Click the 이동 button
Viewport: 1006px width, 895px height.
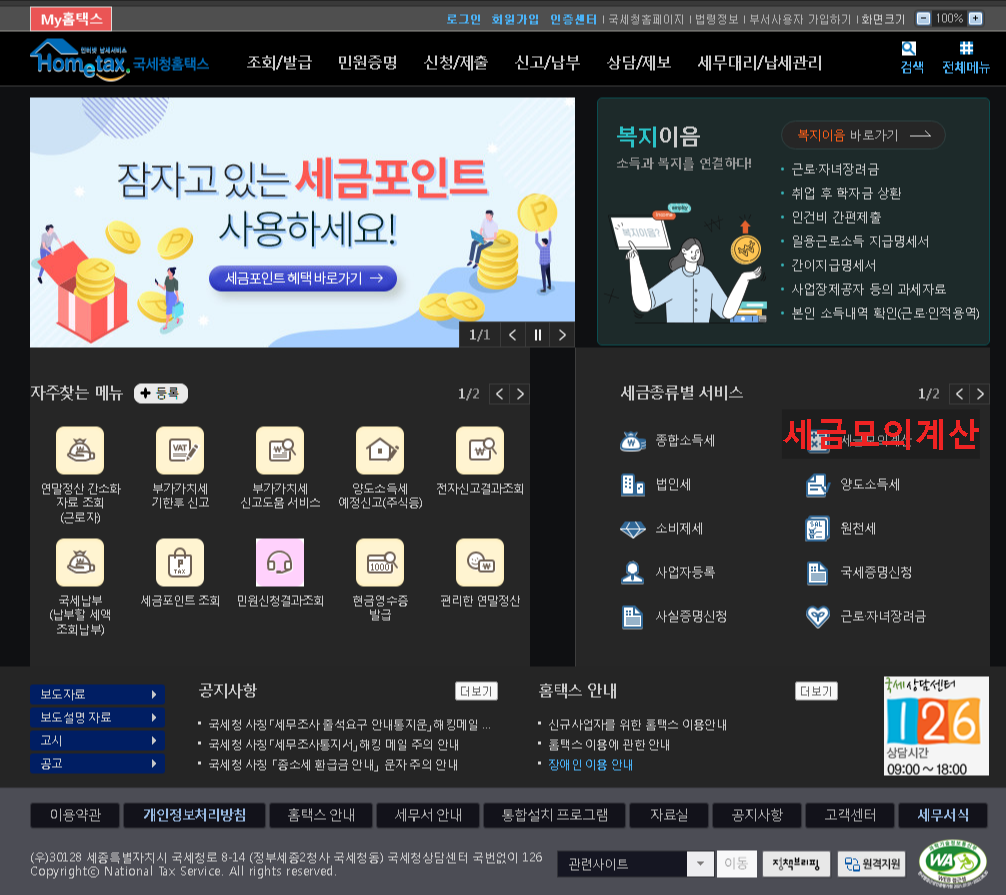click(x=737, y=864)
